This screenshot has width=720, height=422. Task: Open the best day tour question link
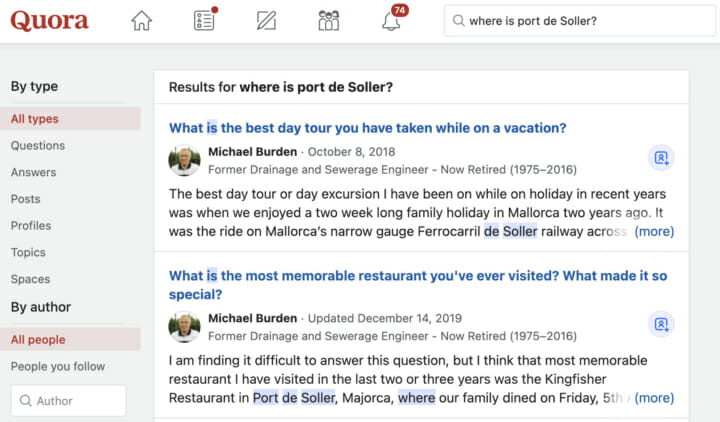tap(367, 128)
